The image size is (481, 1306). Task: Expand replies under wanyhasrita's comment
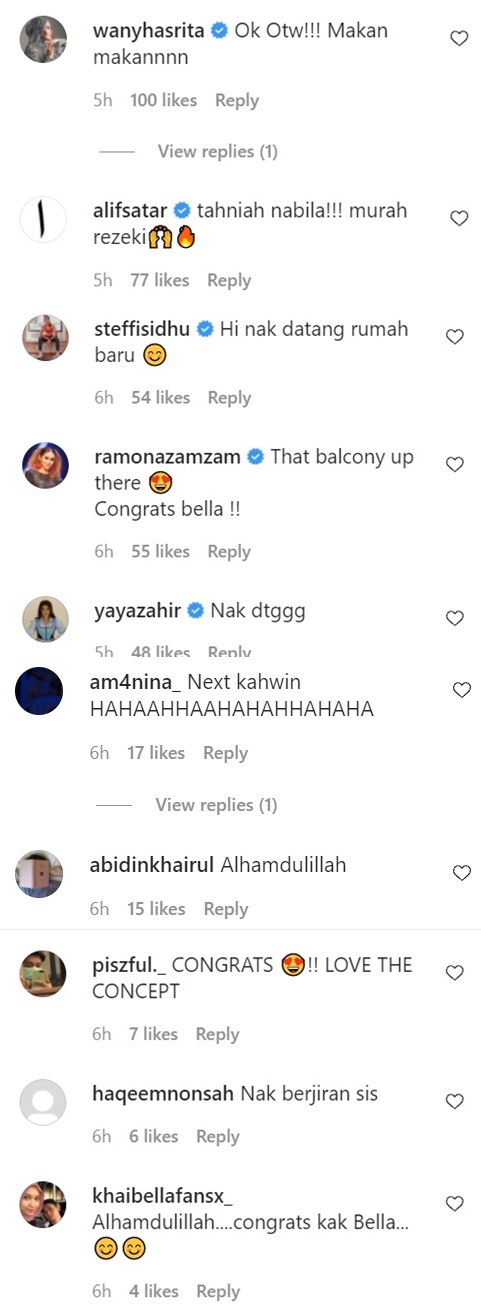tap(217, 152)
